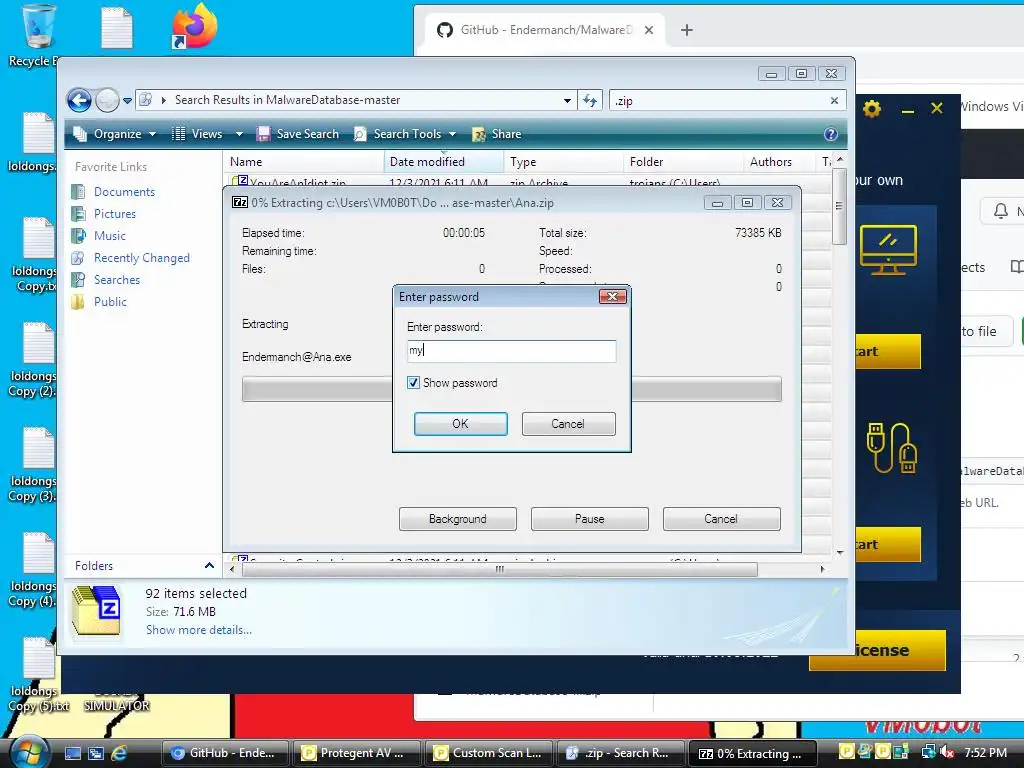Click Show Desktop quick launch icon
Screen dimensions: 1024x768
click(x=72, y=753)
